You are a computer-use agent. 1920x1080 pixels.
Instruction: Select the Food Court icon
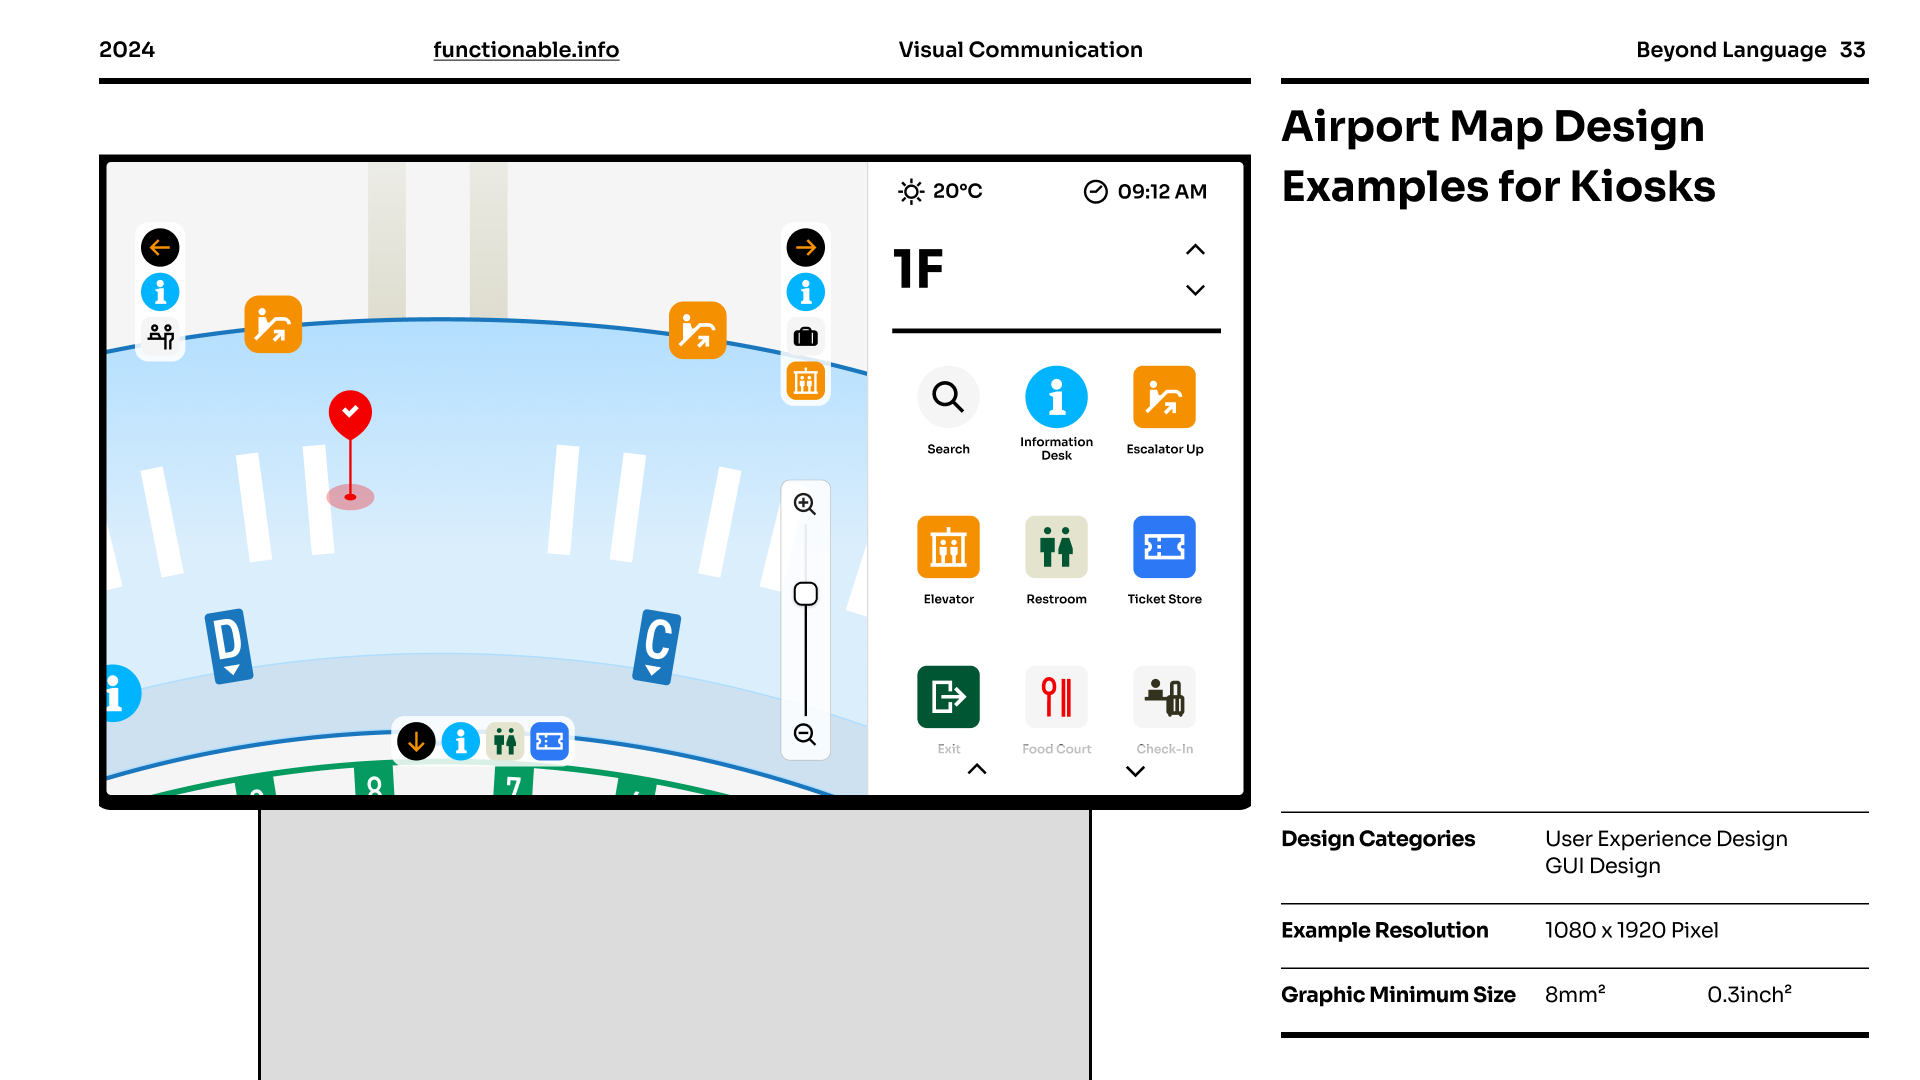(x=1056, y=697)
